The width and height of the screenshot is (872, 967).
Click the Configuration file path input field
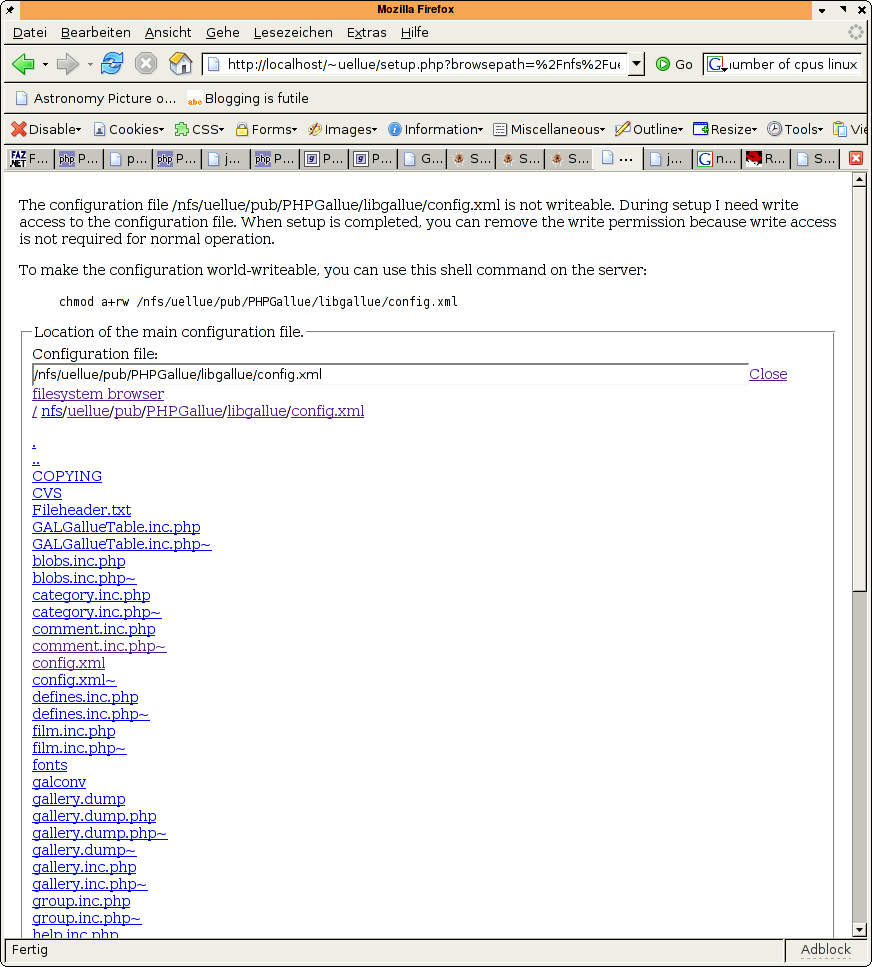[390, 374]
